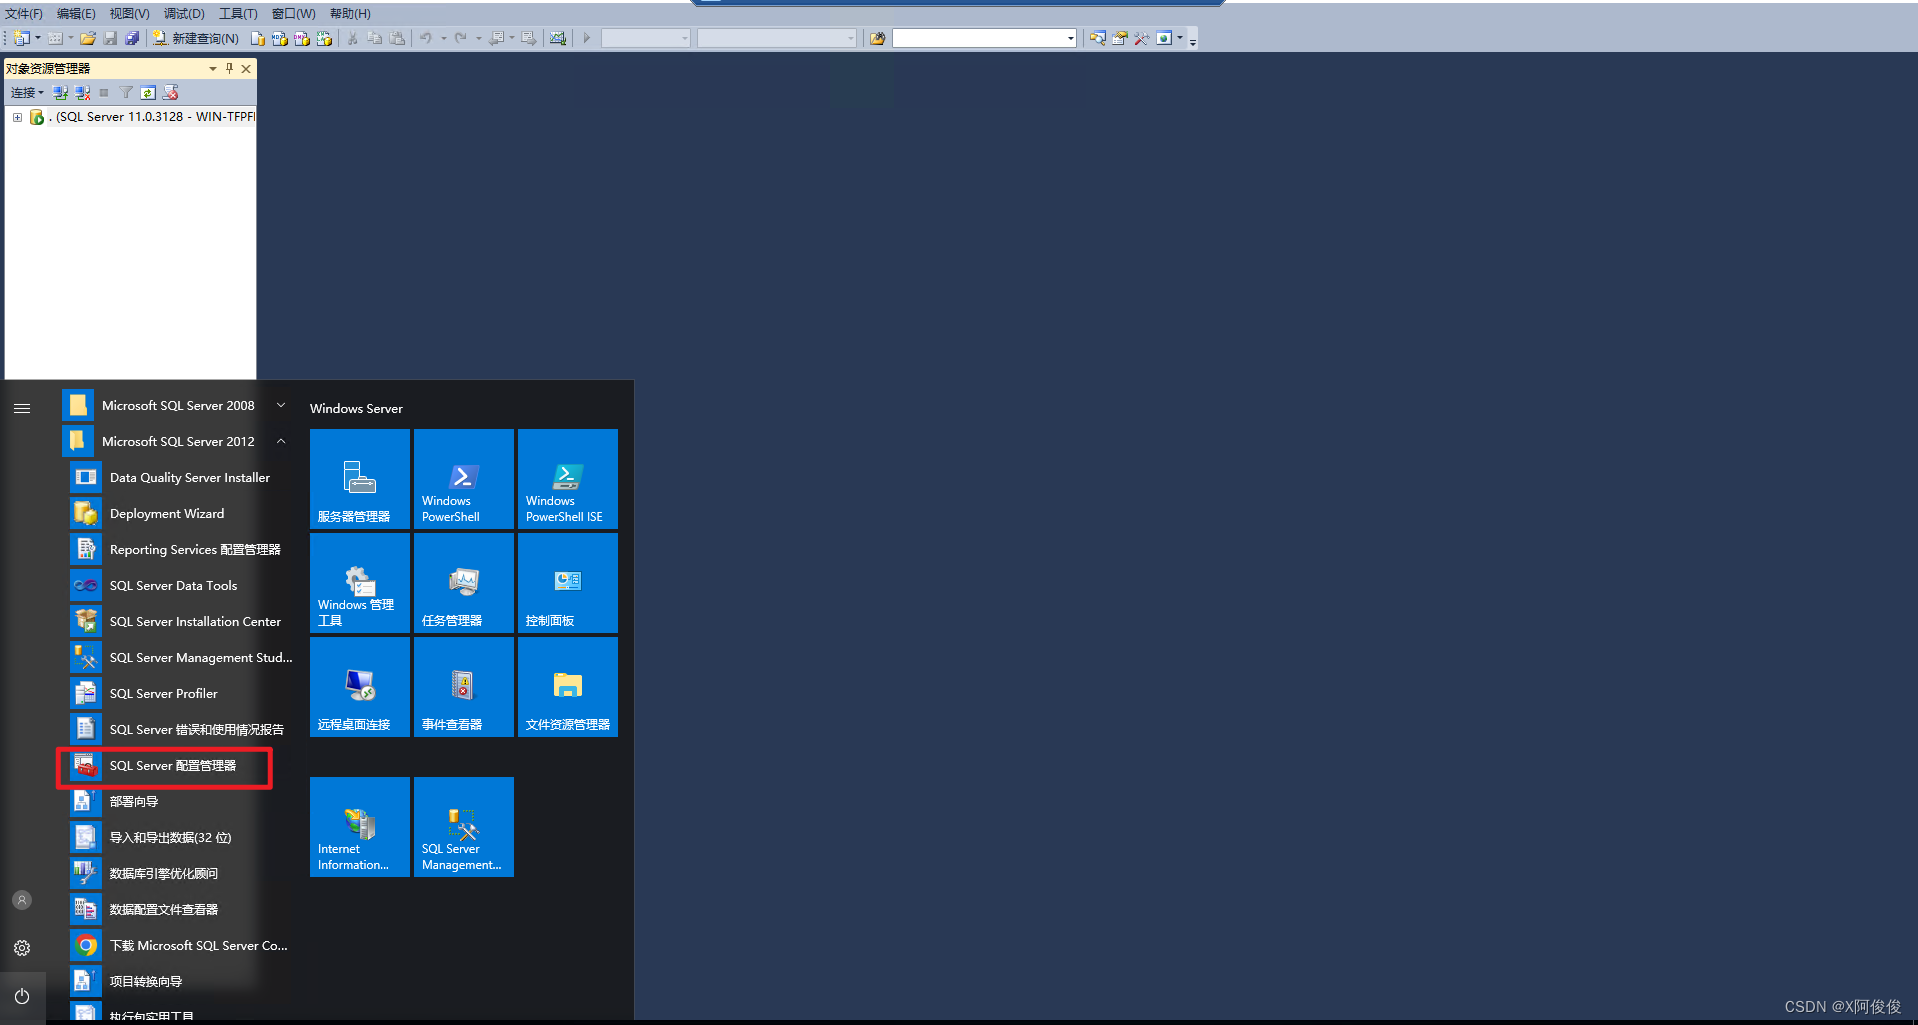Open Reporting Services 配置管理器
The image size is (1918, 1025).
pos(181,549)
